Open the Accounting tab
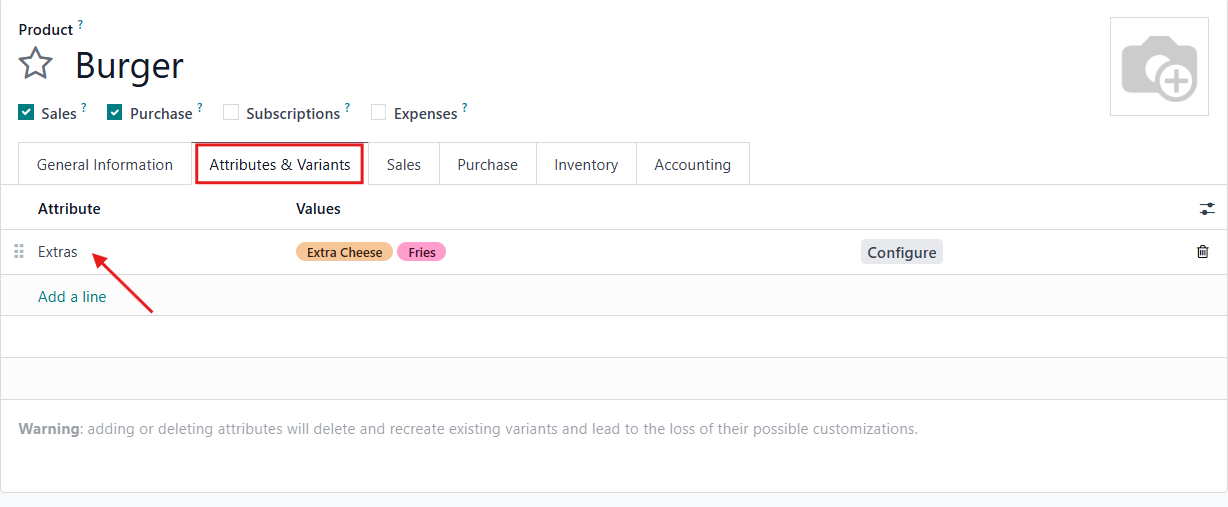The image size is (1228, 507). click(x=692, y=165)
